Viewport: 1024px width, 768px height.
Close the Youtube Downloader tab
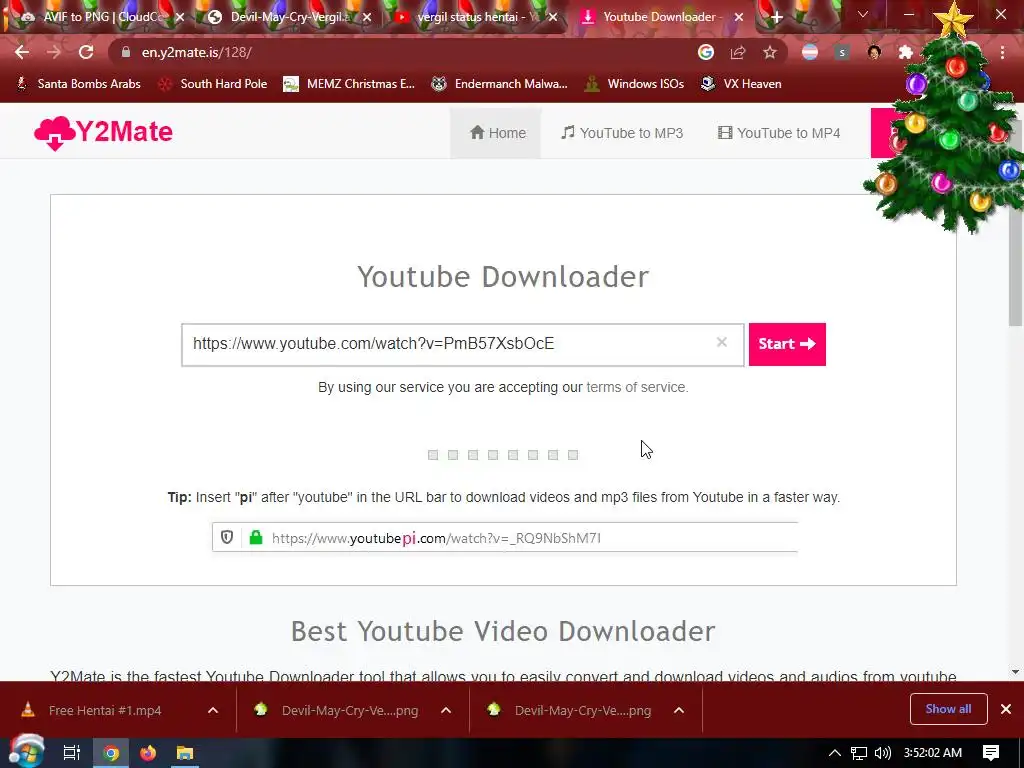point(739,17)
